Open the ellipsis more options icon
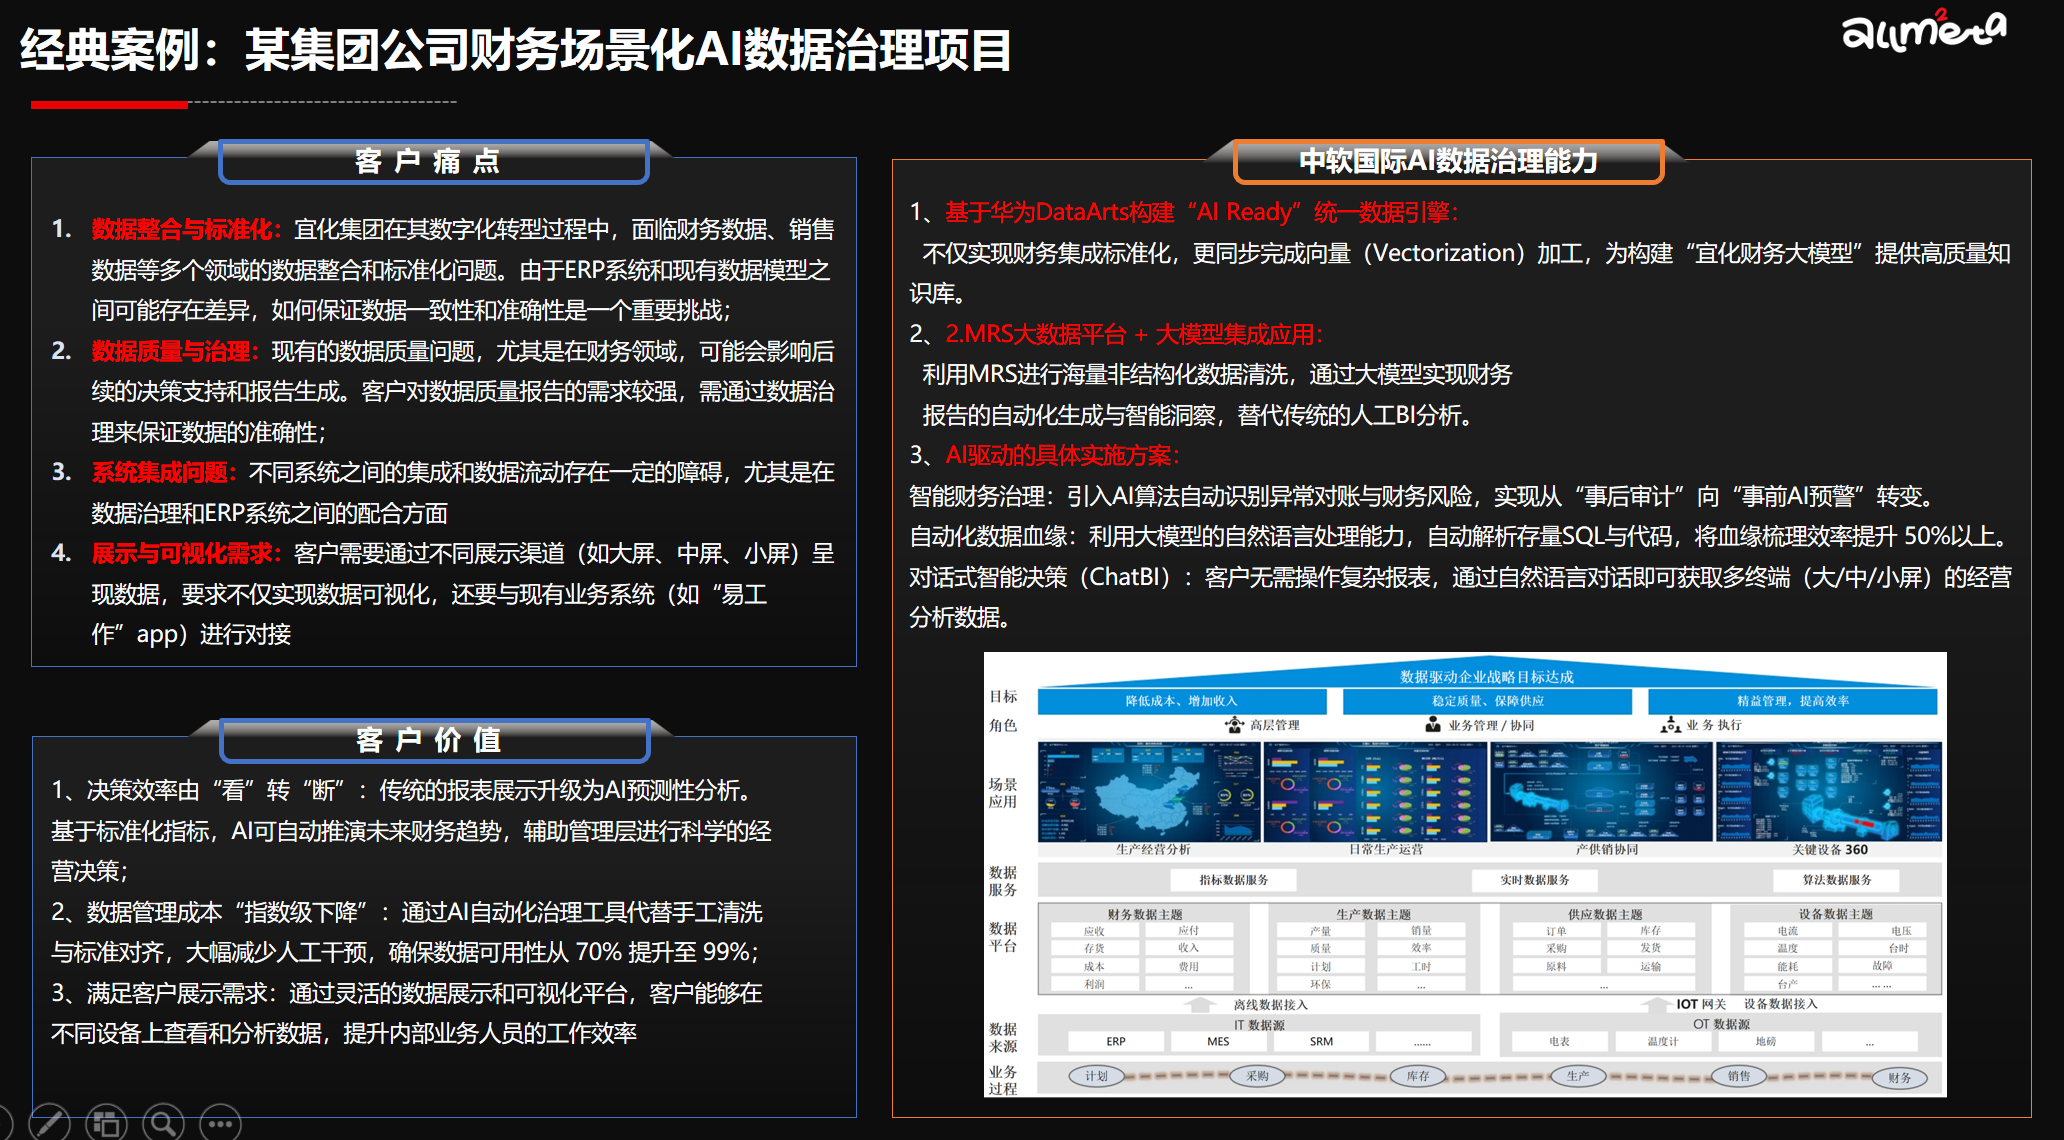The image size is (2064, 1140). (x=218, y=1122)
